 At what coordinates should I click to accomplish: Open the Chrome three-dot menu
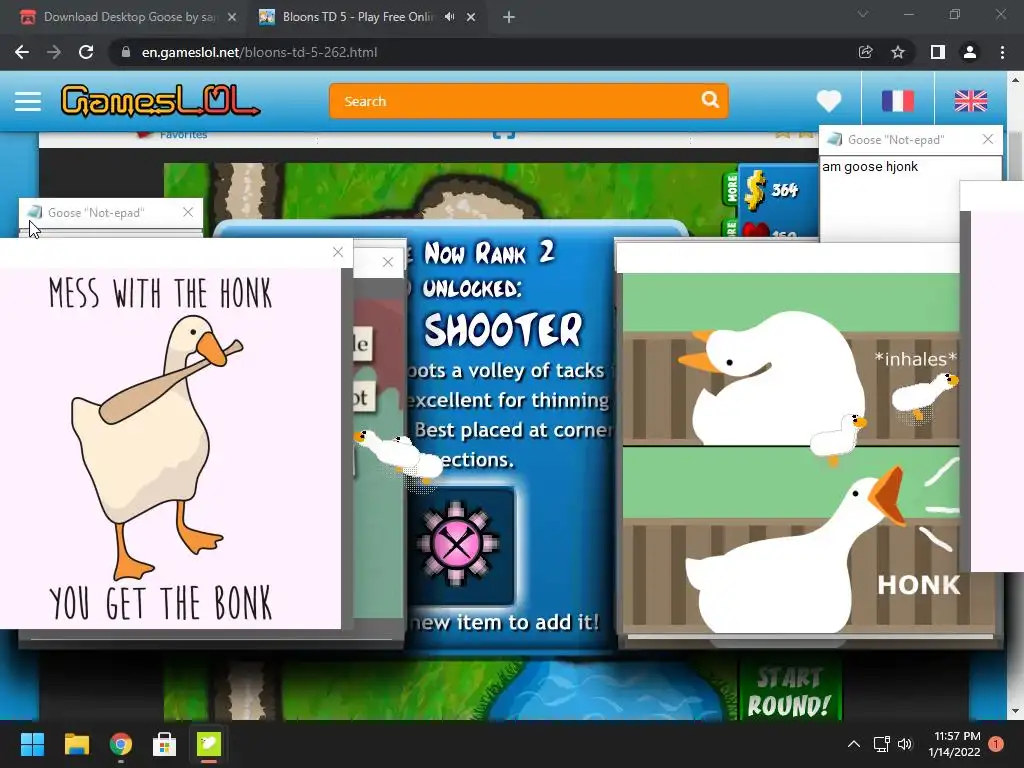click(x=1002, y=52)
